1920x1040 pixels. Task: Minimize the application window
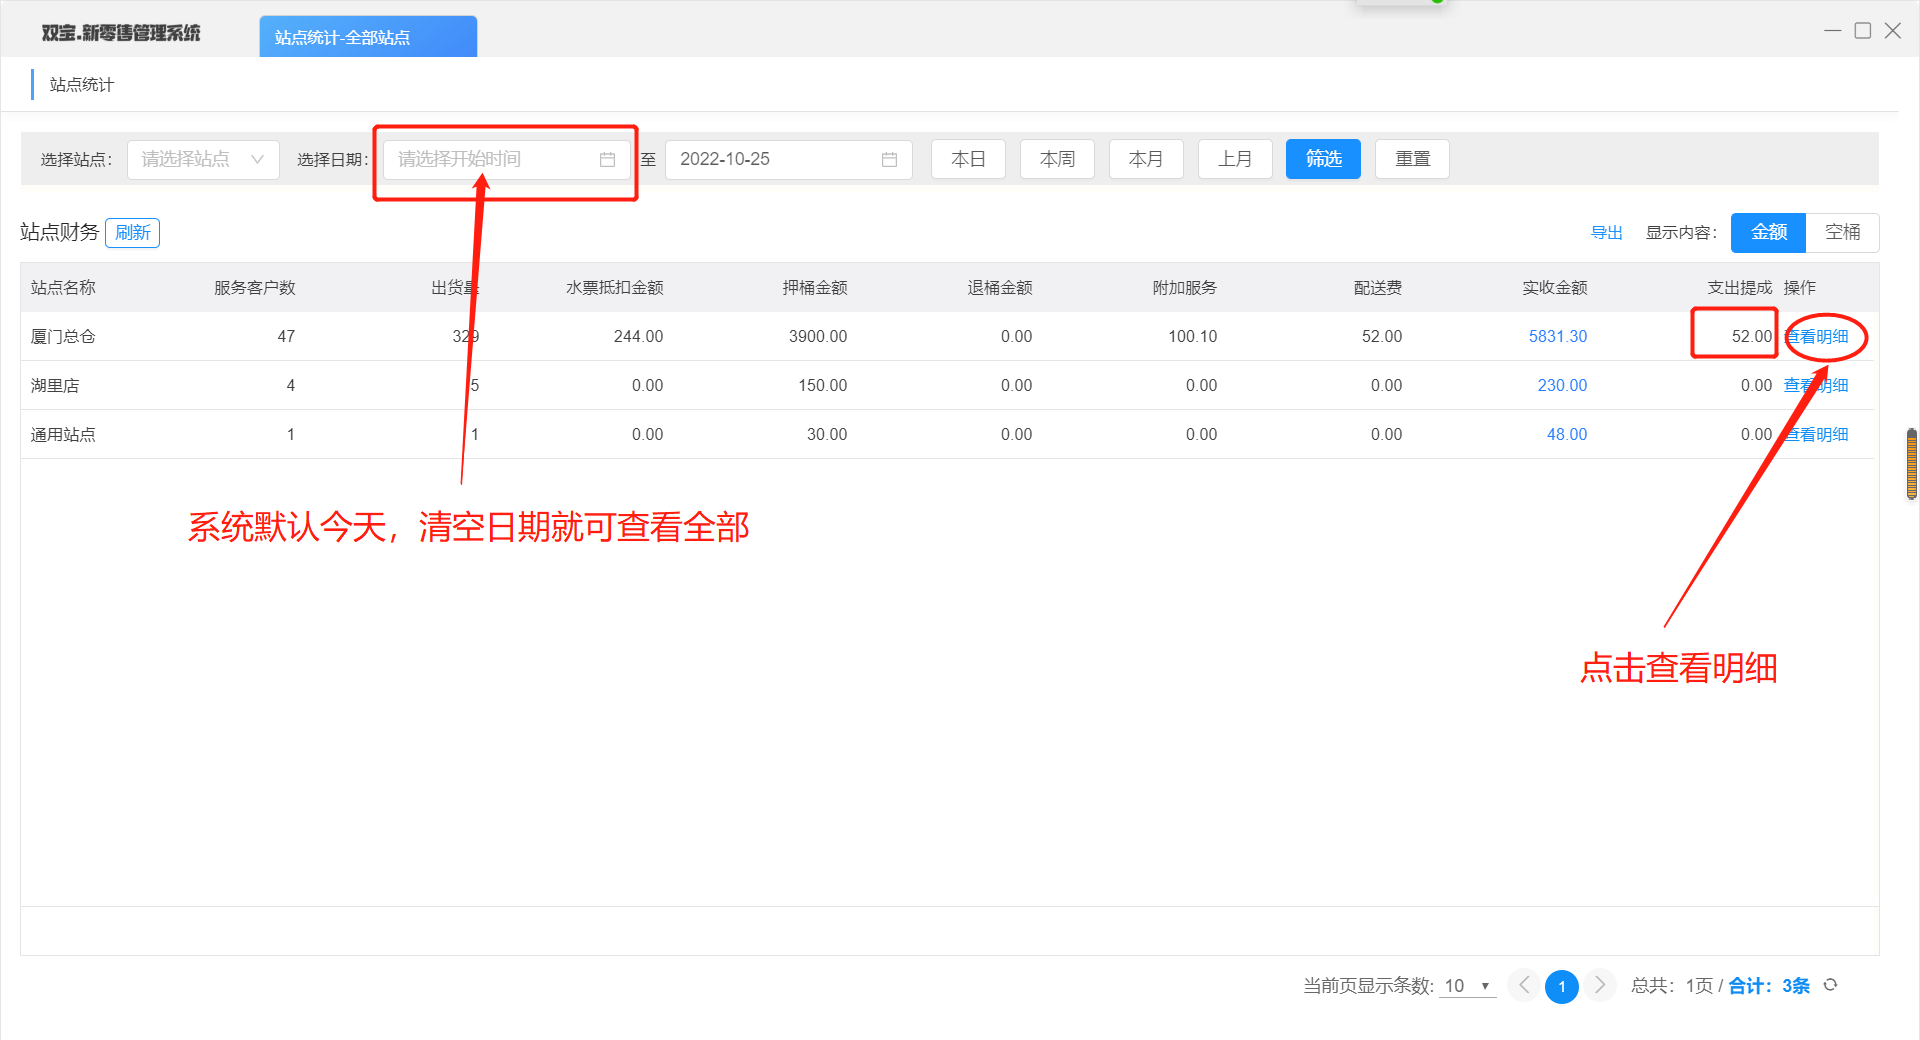tap(1832, 31)
